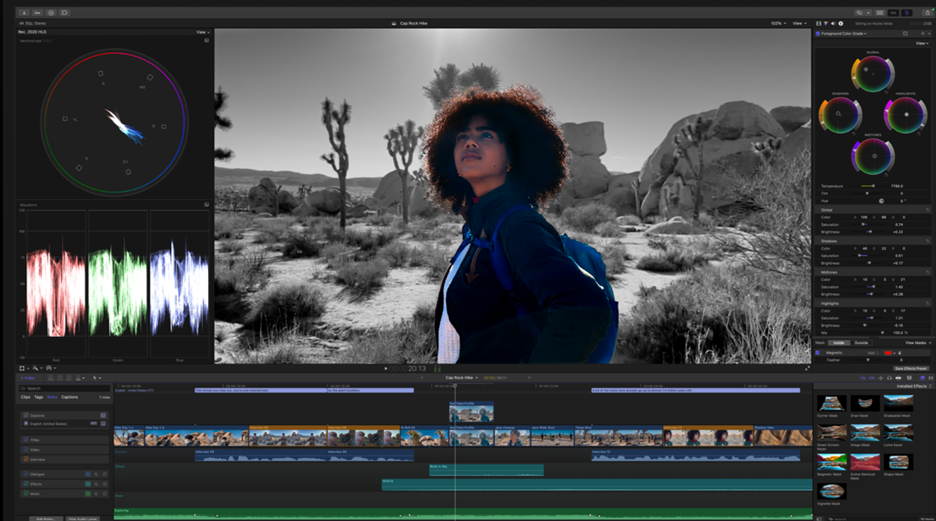Screen dimensions: 936x521
Task: Click the Import Media icon in top toolbar
Action: click(x=24, y=13)
